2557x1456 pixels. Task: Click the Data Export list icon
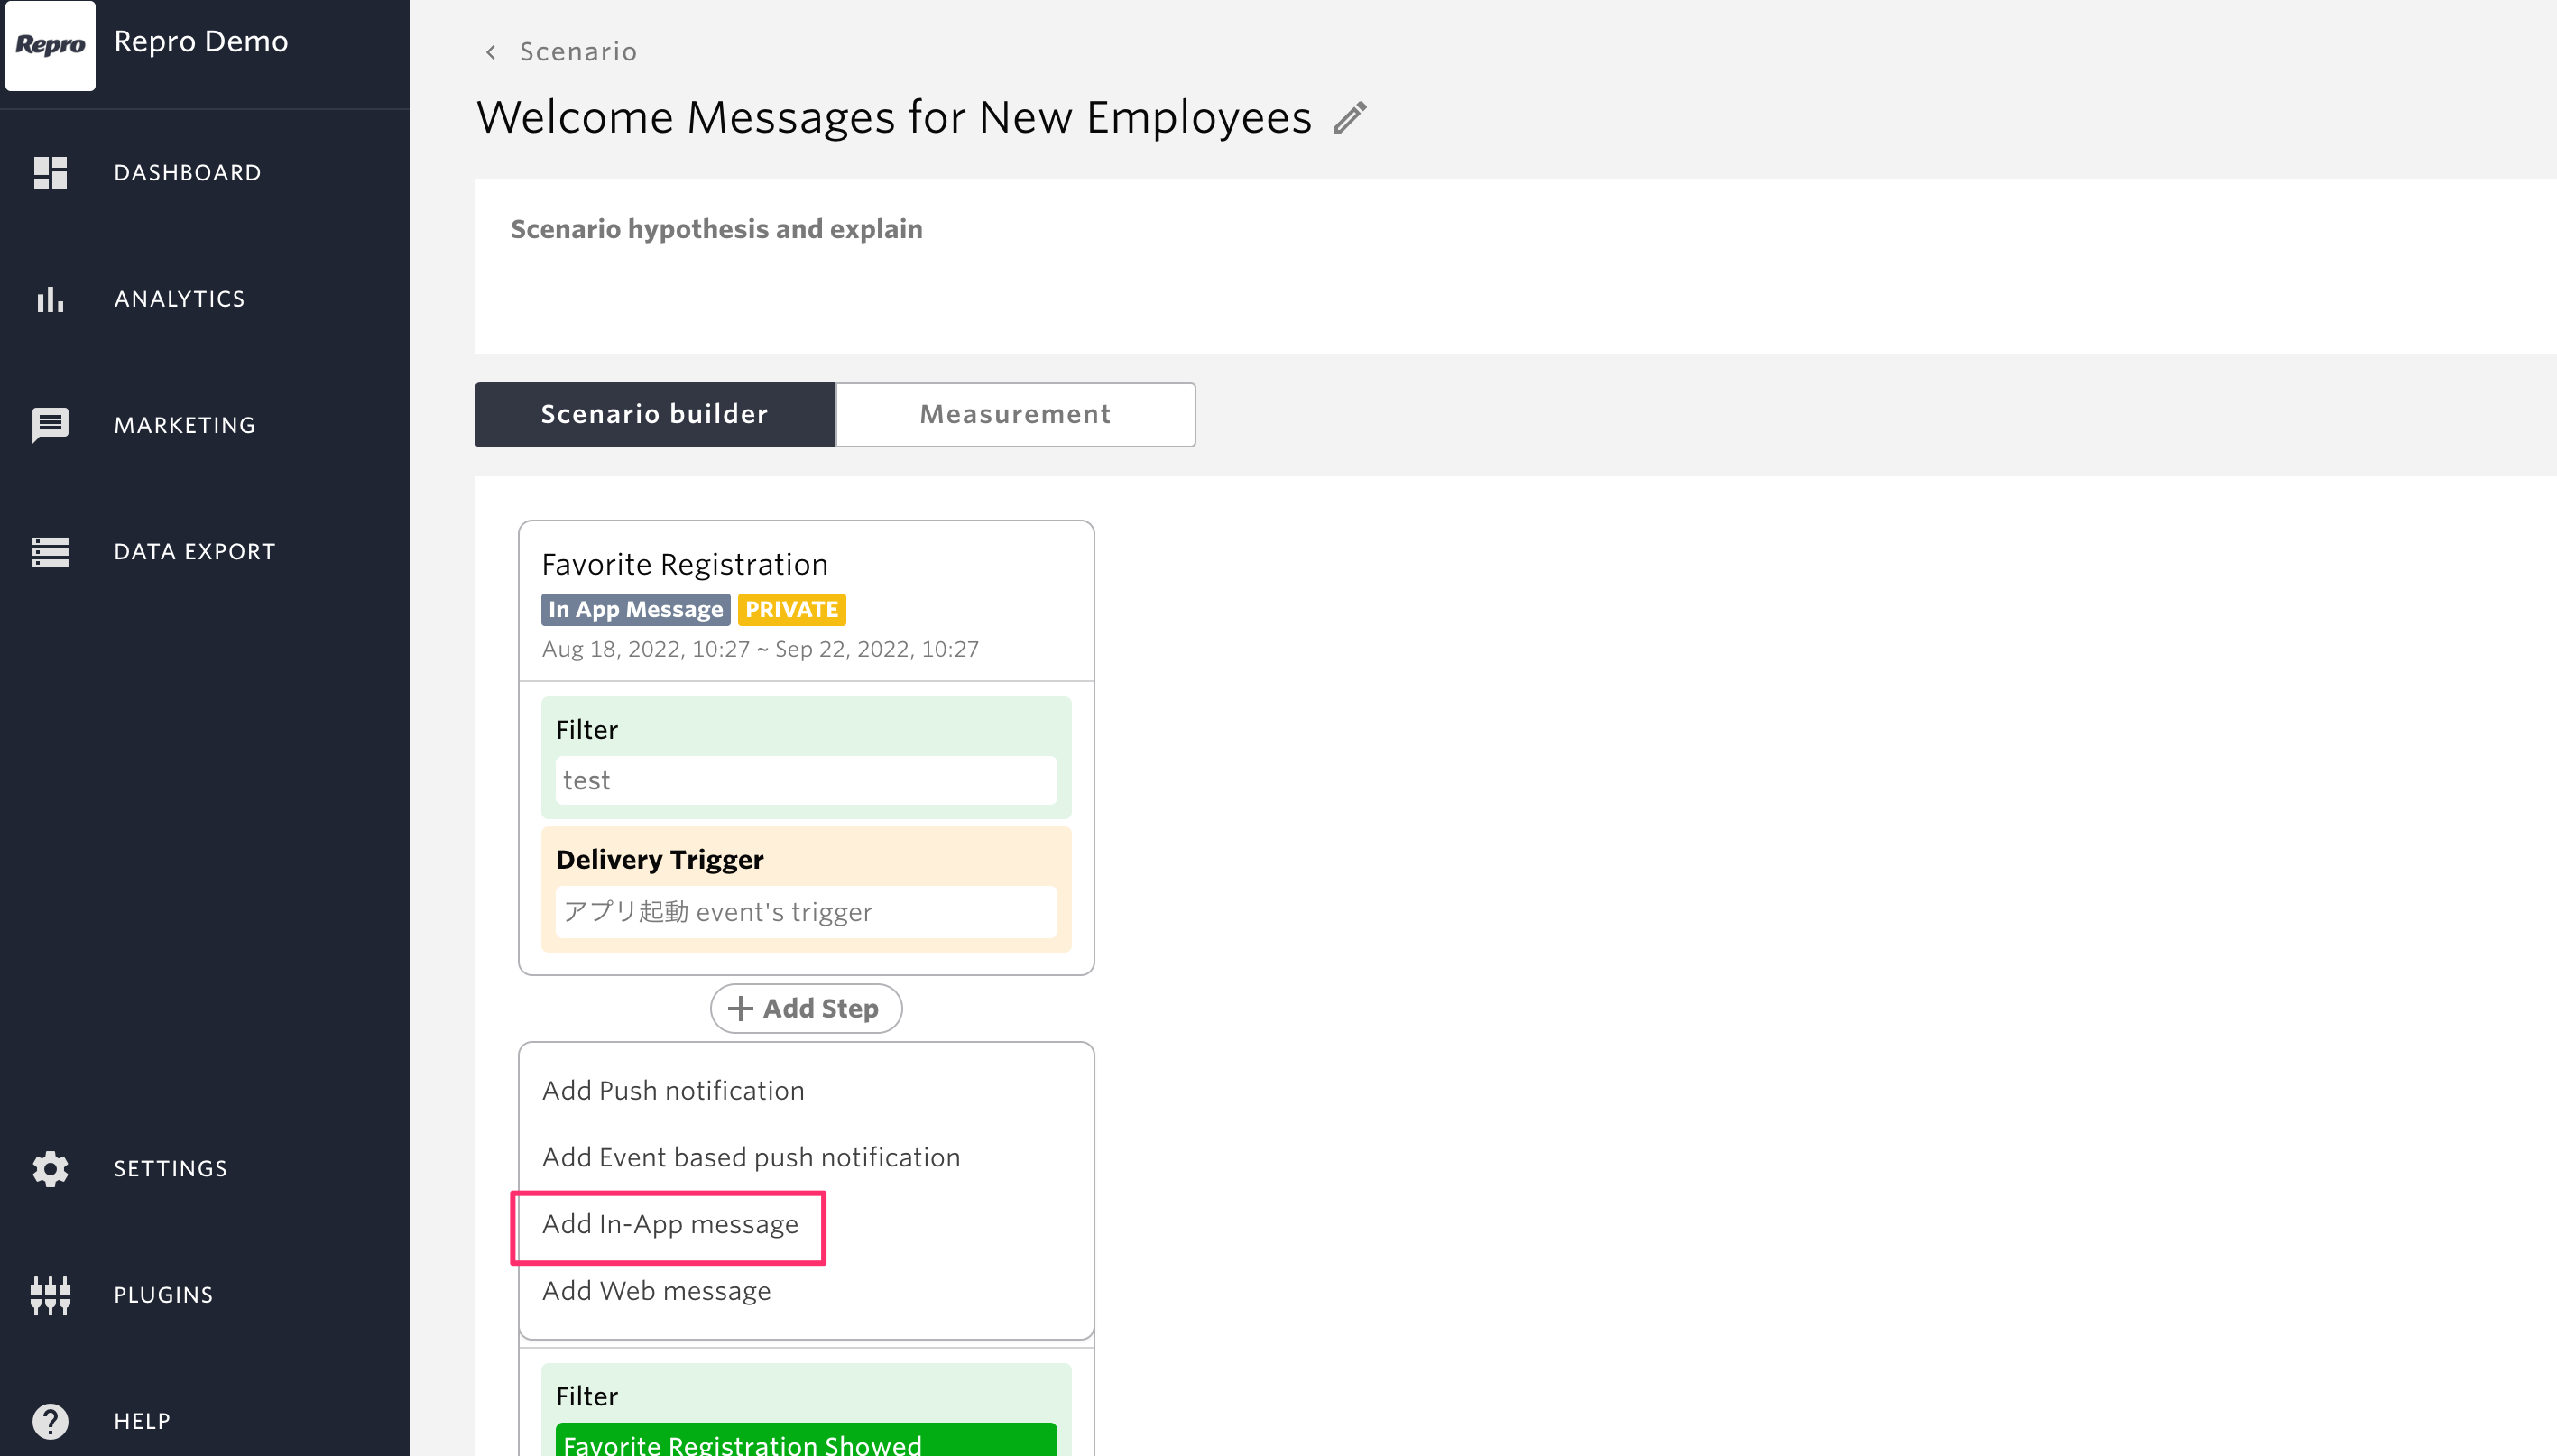tap(50, 552)
